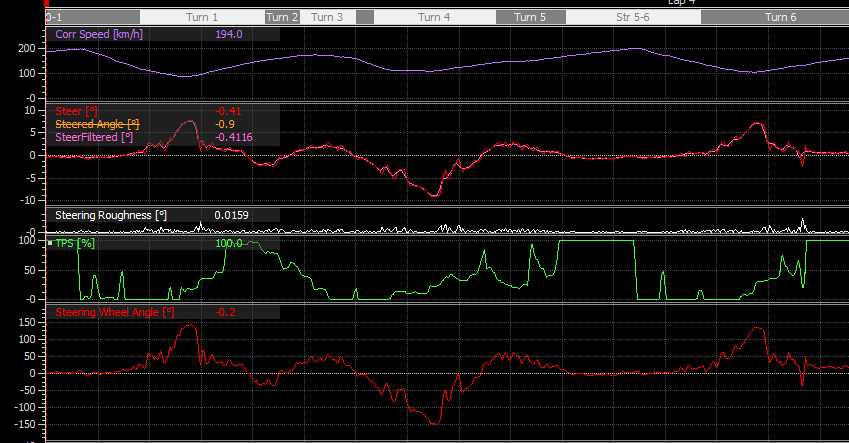The image size is (849, 443).
Task: Select the Steered Angle [°] channel label
Action: 97,124
